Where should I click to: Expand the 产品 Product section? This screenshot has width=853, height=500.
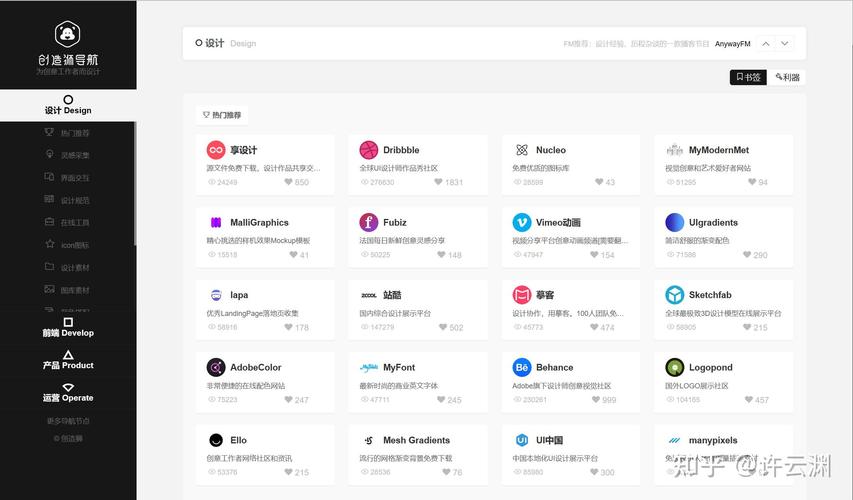[x=68, y=360]
